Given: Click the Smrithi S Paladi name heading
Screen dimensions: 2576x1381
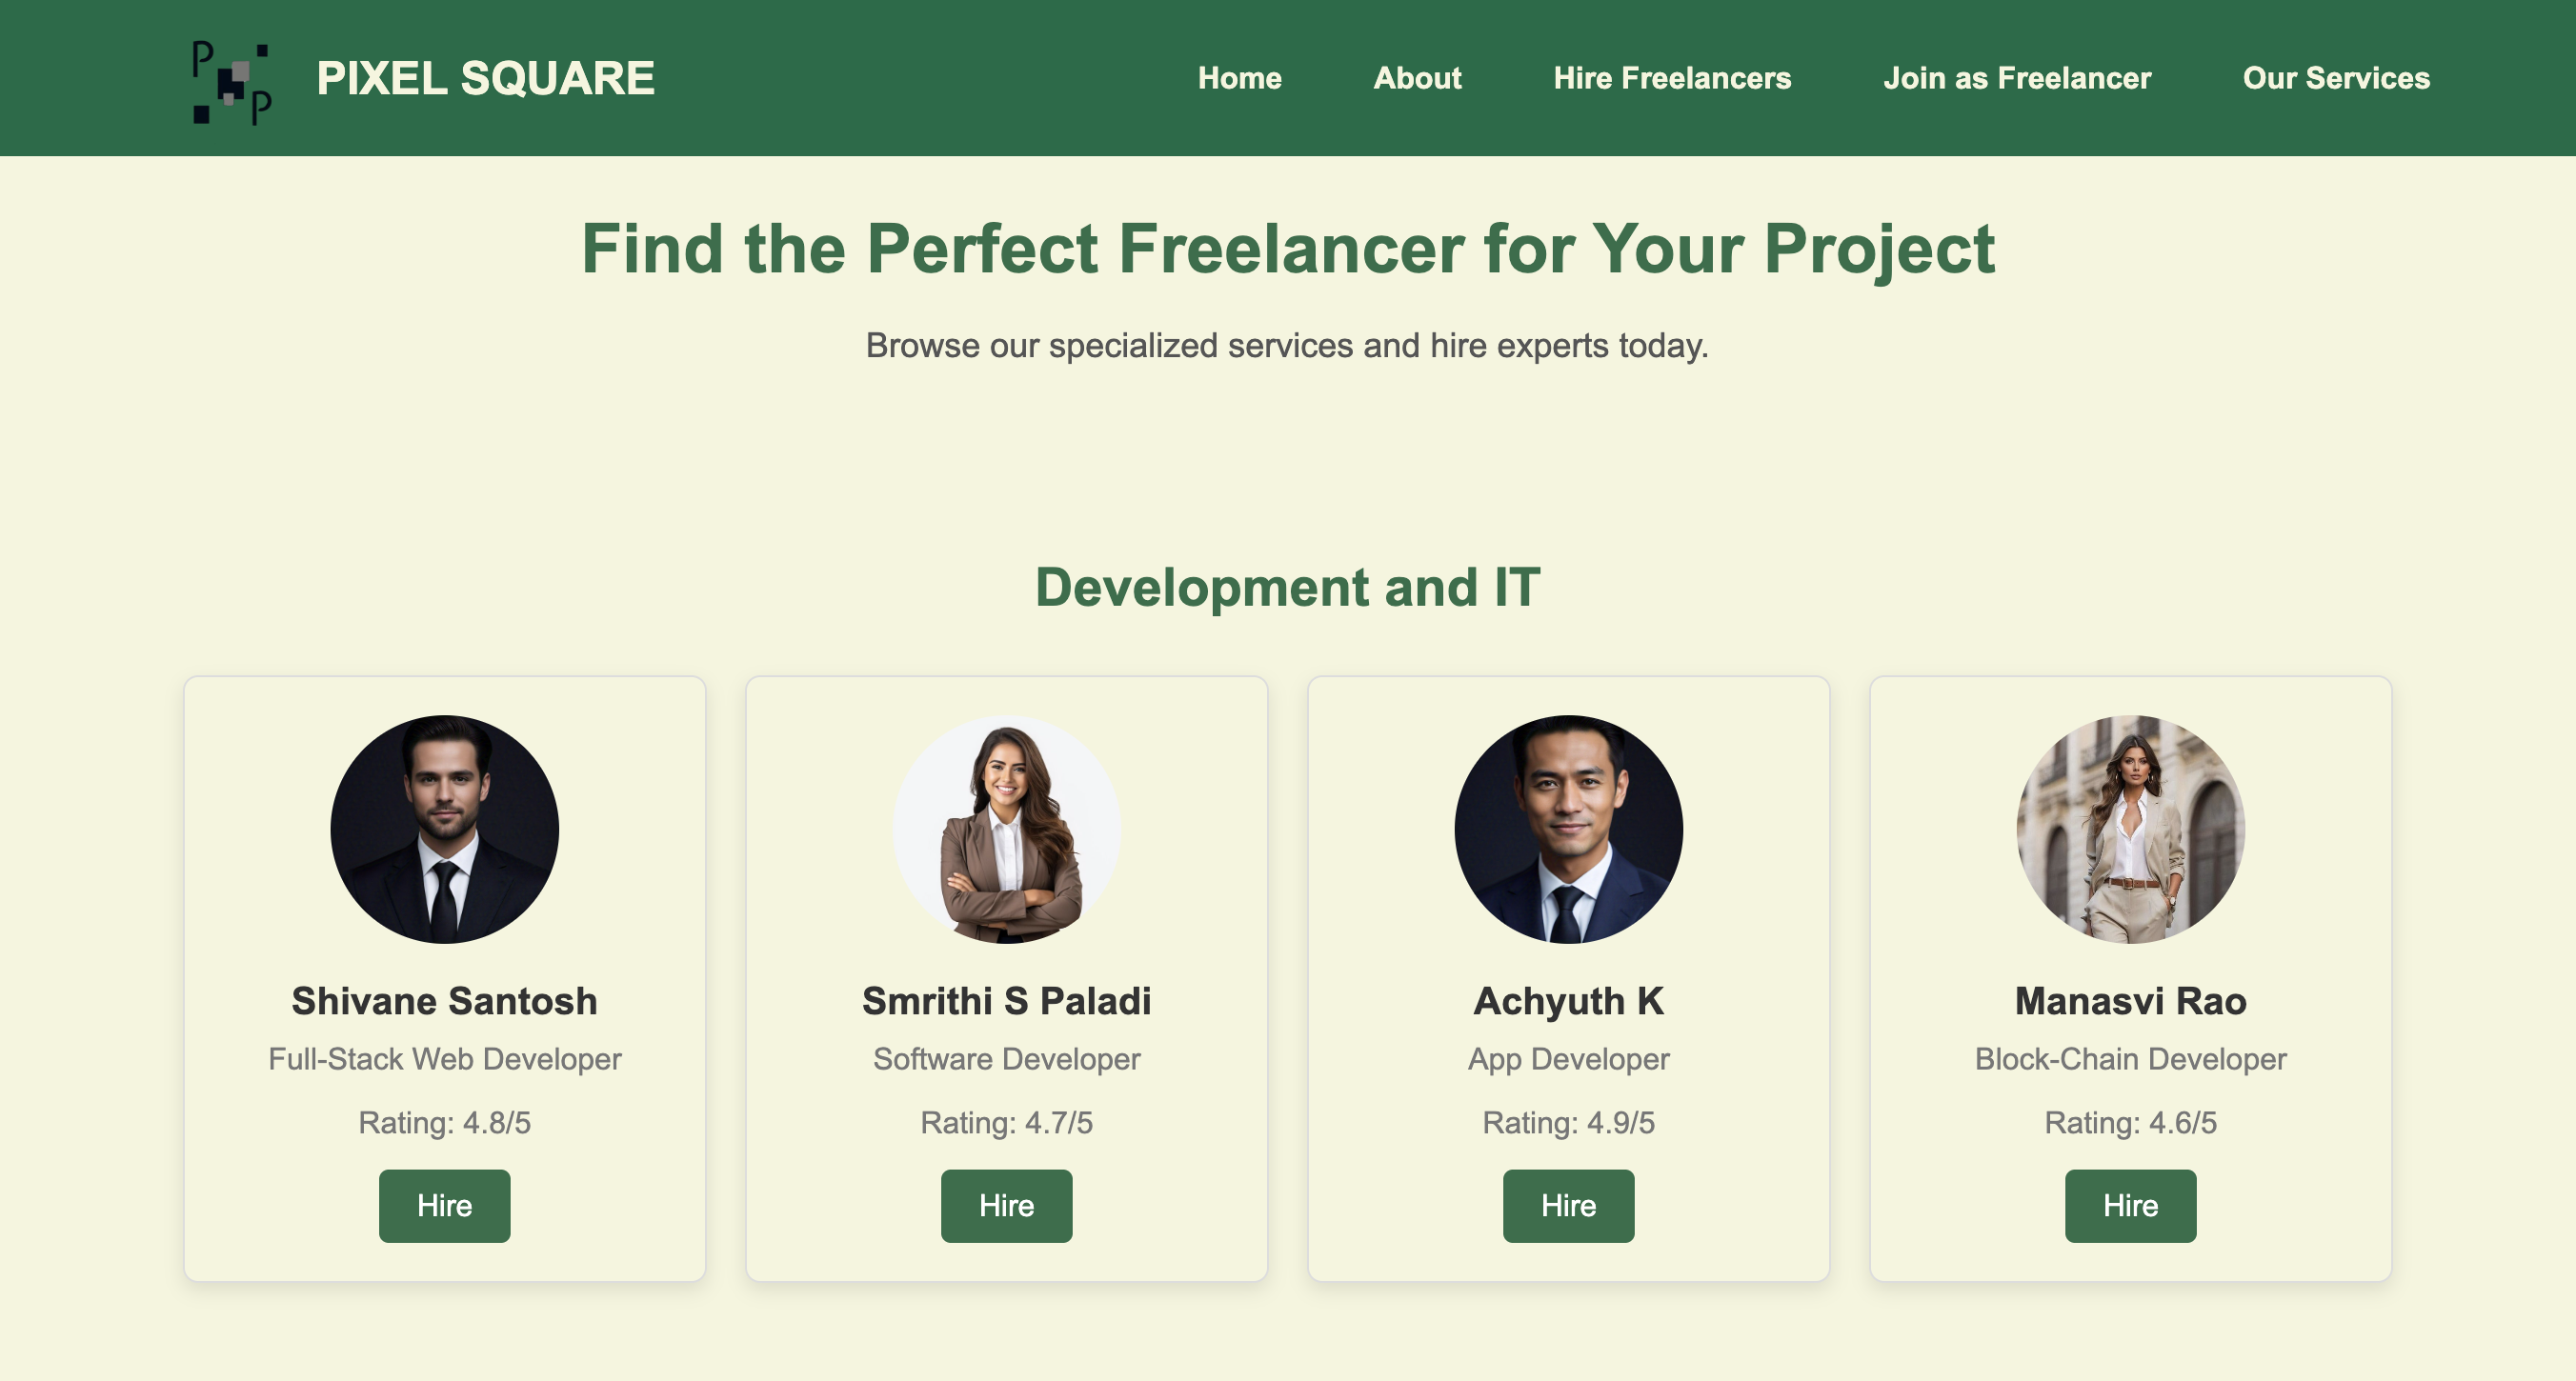Looking at the screenshot, I should pos(1006,1001).
